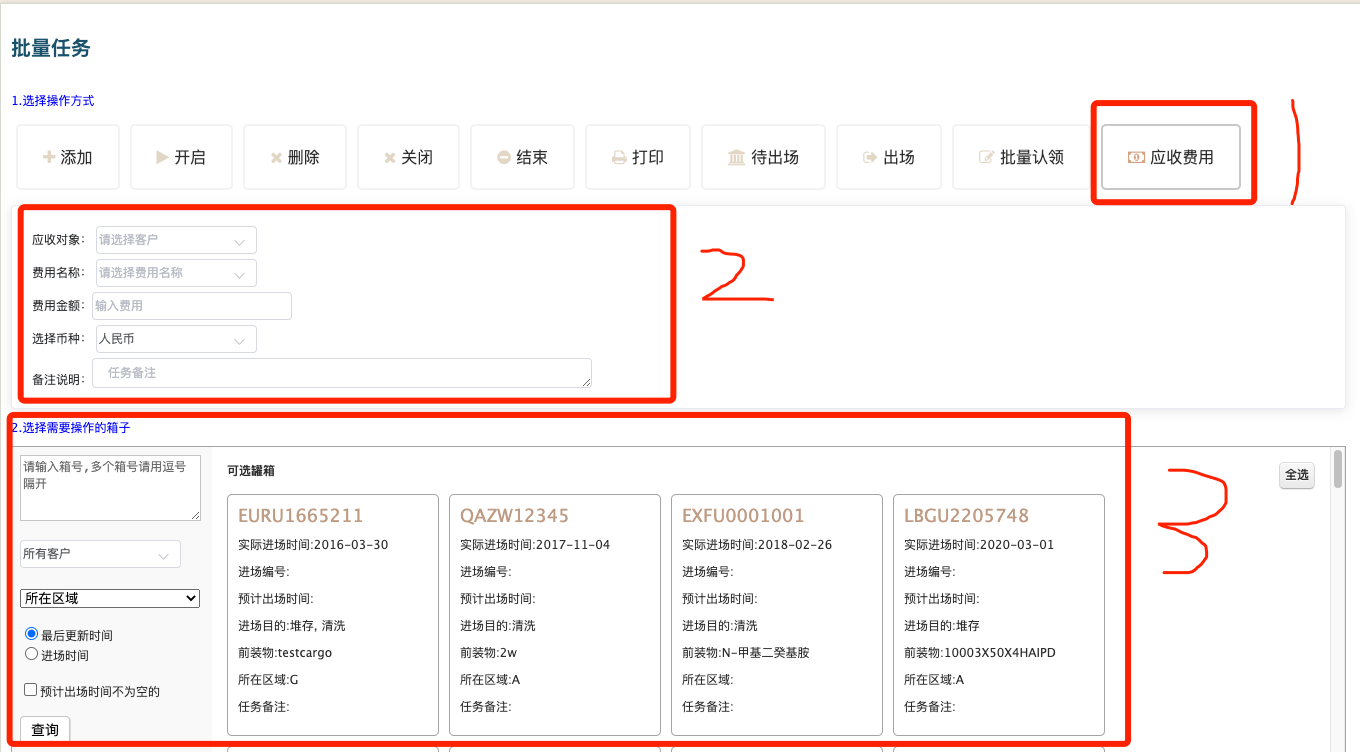Click the 打印 printer icon button
This screenshot has height=752, width=1360.
click(638, 157)
